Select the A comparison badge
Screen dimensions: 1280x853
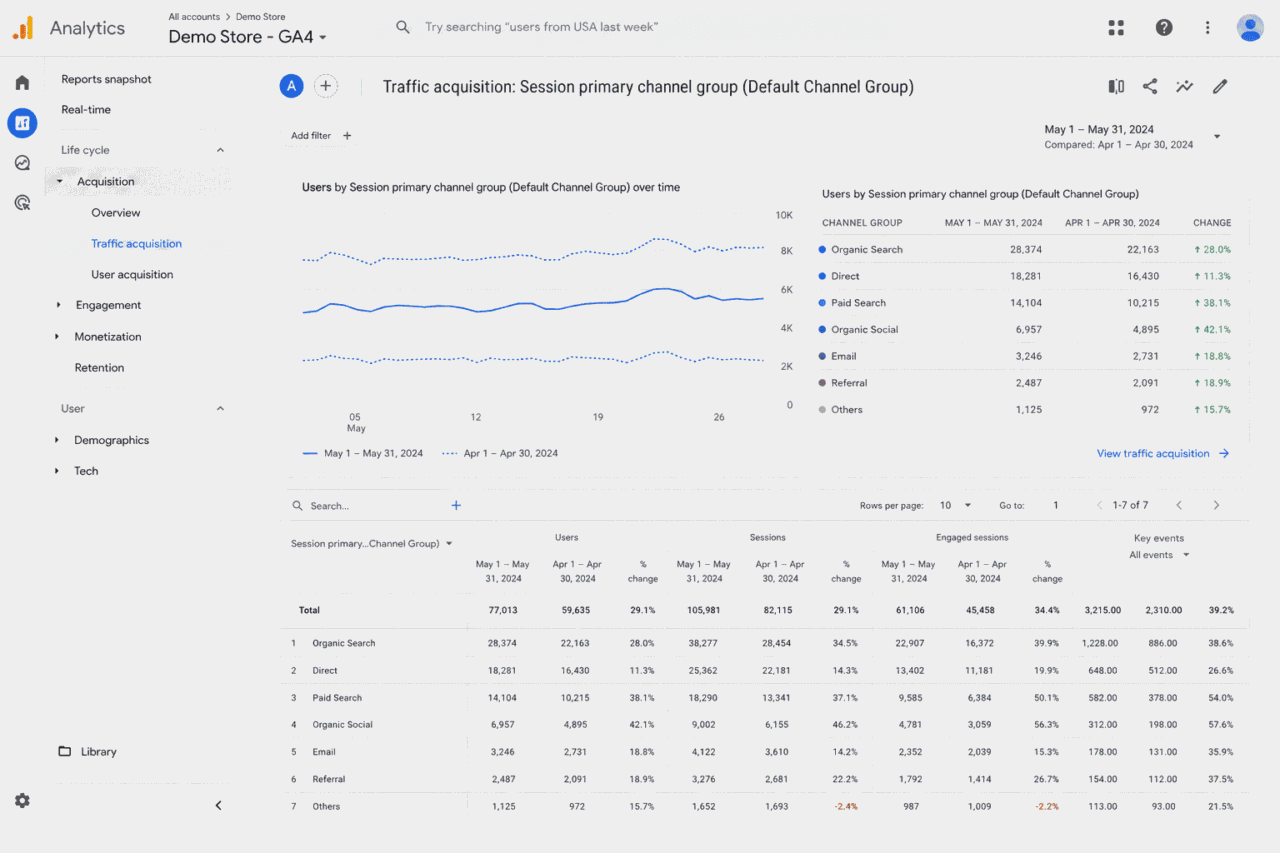click(x=291, y=86)
